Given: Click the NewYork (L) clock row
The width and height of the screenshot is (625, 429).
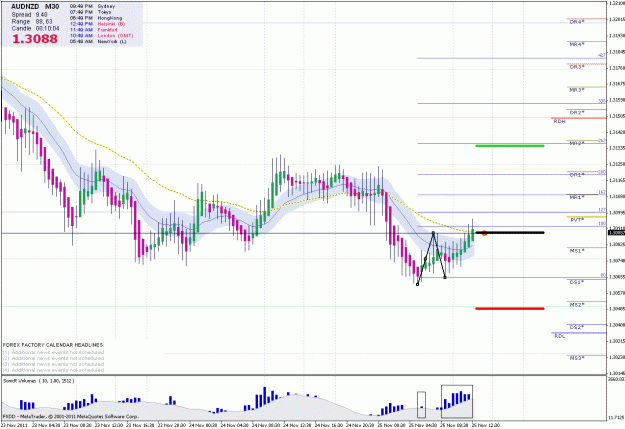Looking at the screenshot, I should tap(98, 41).
